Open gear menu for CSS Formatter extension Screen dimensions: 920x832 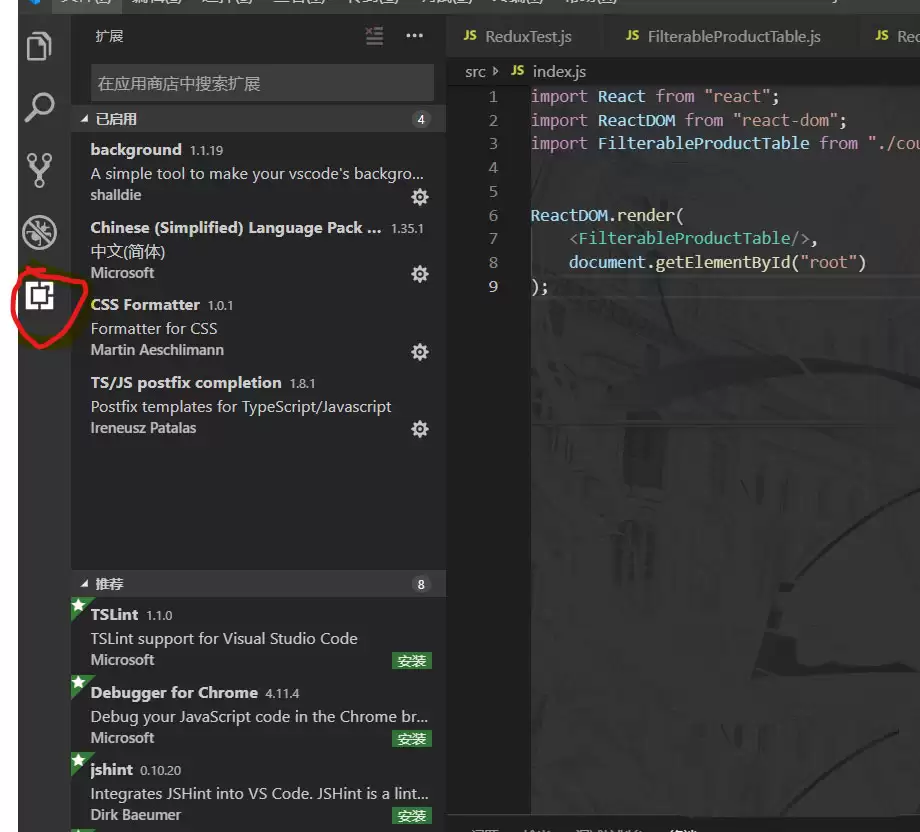click(x=419, y=352)
